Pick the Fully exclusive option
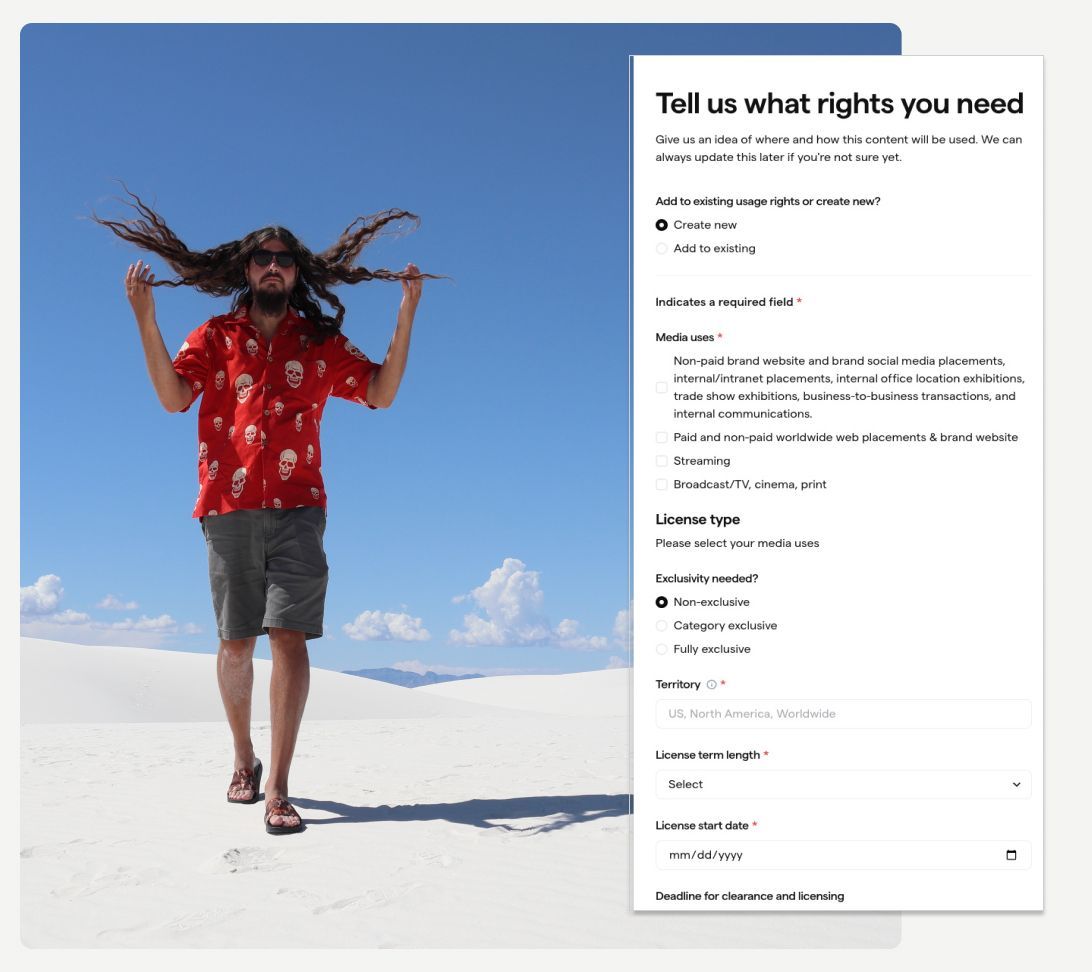This screenshot has height=972, width=1092. (662, 650)
